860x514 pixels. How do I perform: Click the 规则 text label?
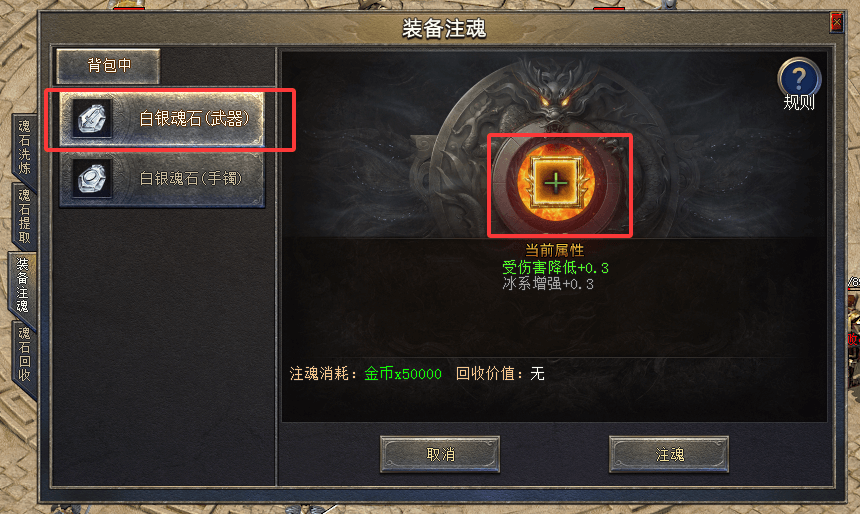[799, 103]
